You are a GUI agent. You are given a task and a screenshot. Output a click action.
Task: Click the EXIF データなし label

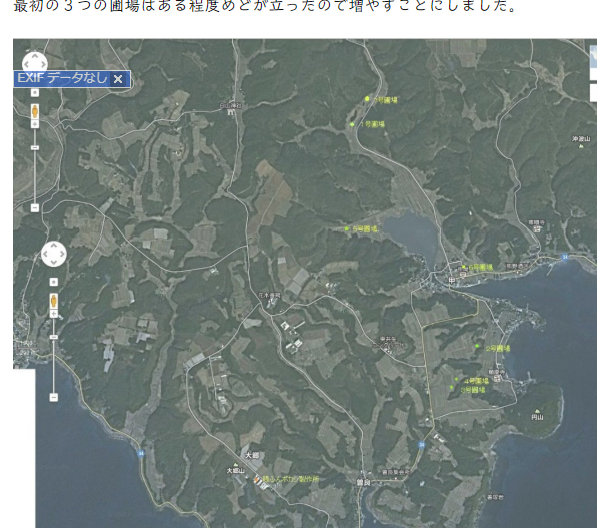click(62, 78)
